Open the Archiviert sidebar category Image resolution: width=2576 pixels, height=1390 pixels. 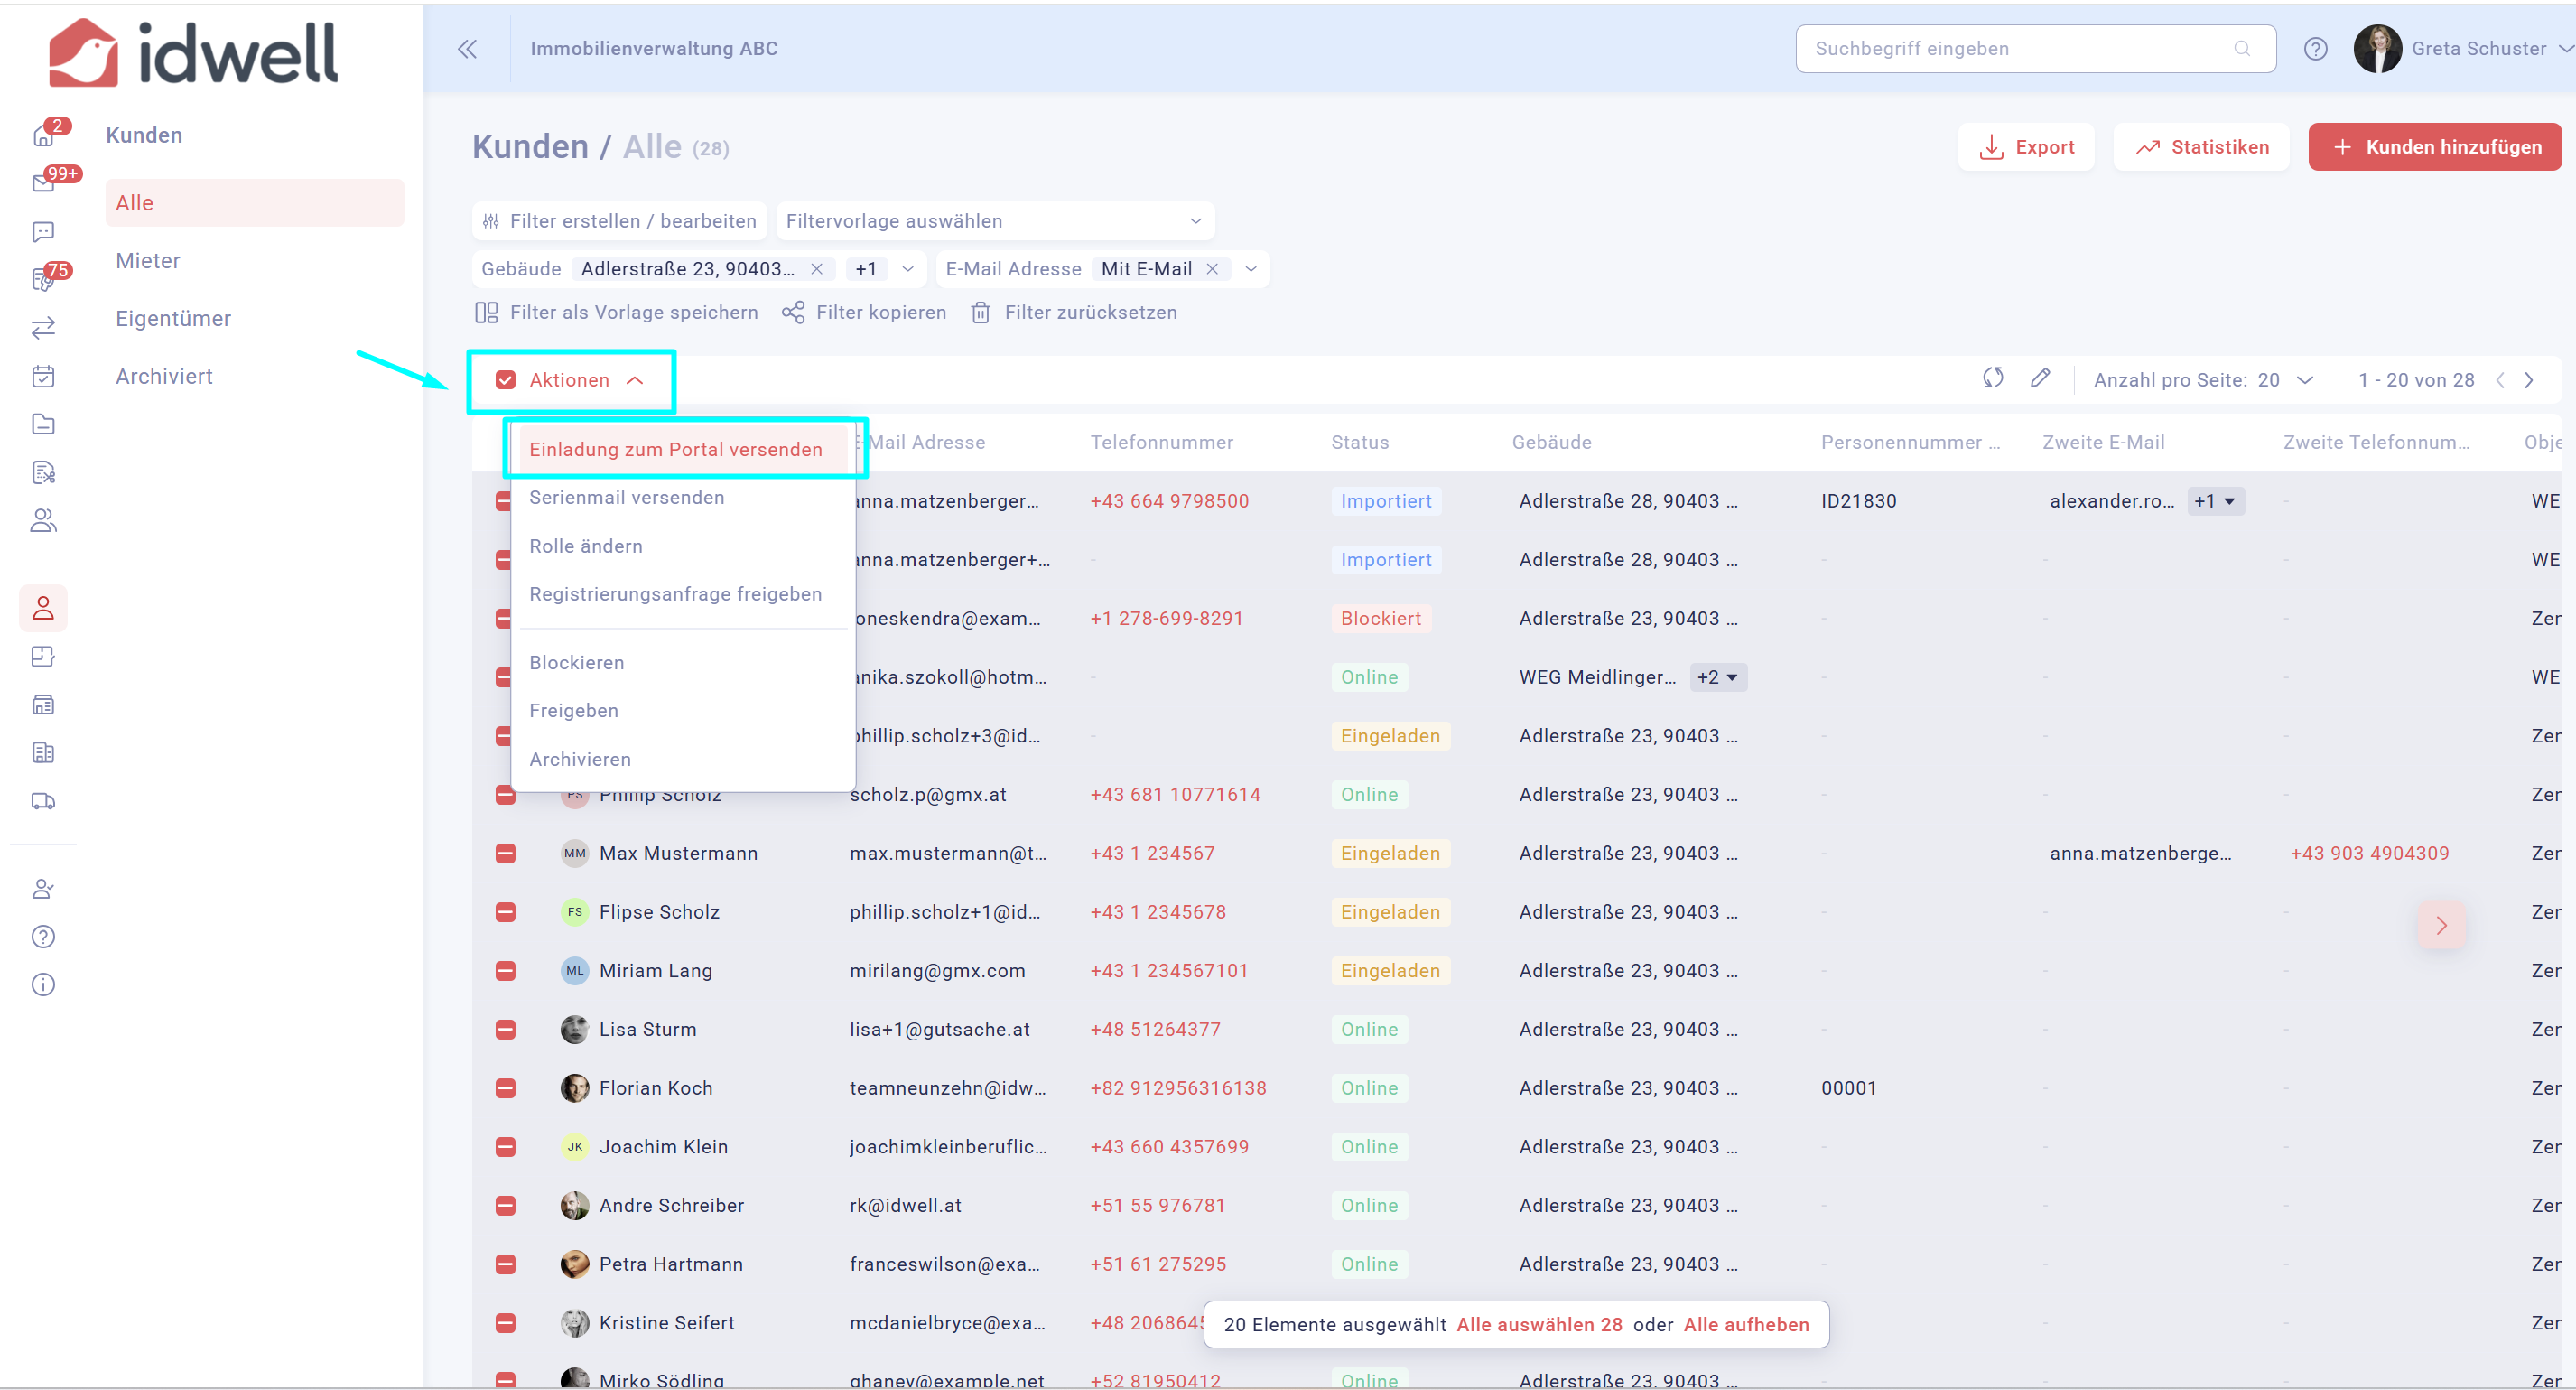(164, 376)
